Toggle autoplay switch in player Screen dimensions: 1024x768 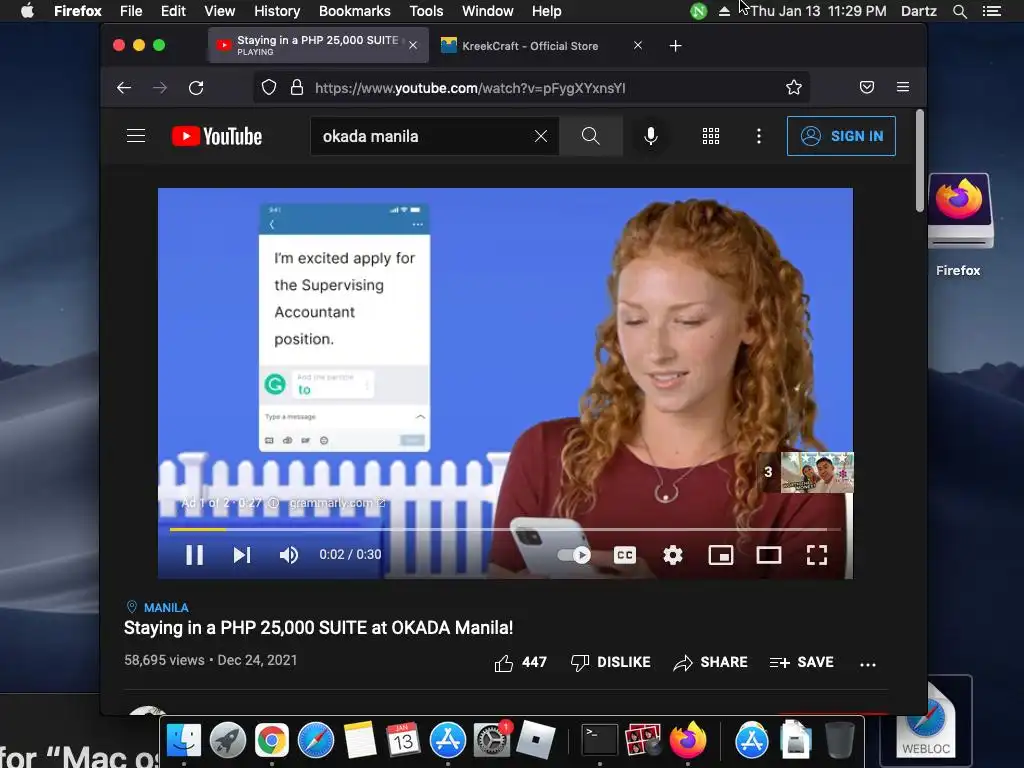pos(575,555)
